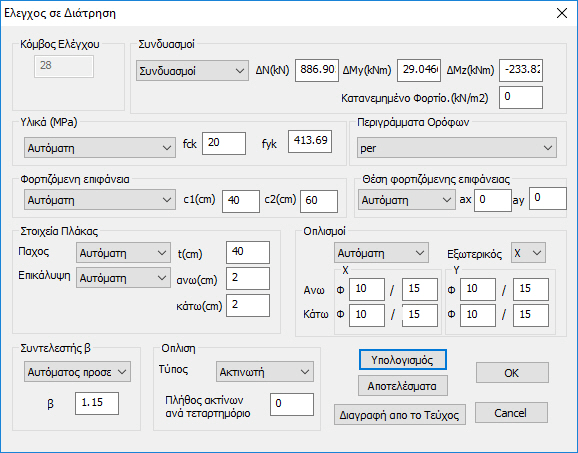Open the Αποτελέσματα results button
The width and height of the screenshot is (578, 453).
click(x=403, y=386)
